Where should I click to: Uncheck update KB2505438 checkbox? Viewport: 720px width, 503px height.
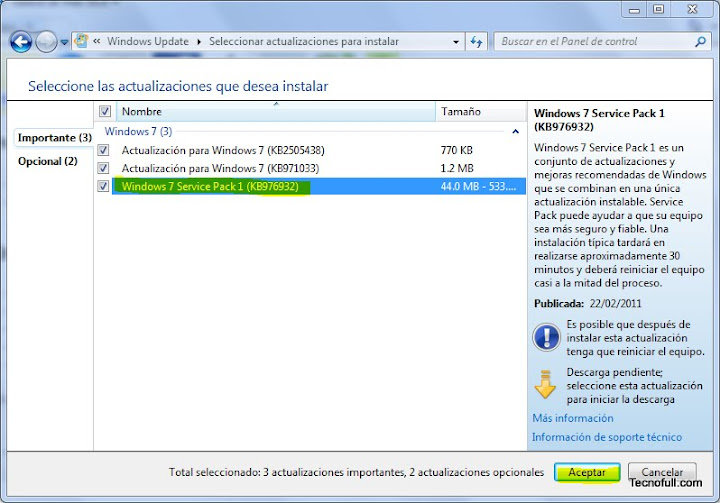coord(103,150)
